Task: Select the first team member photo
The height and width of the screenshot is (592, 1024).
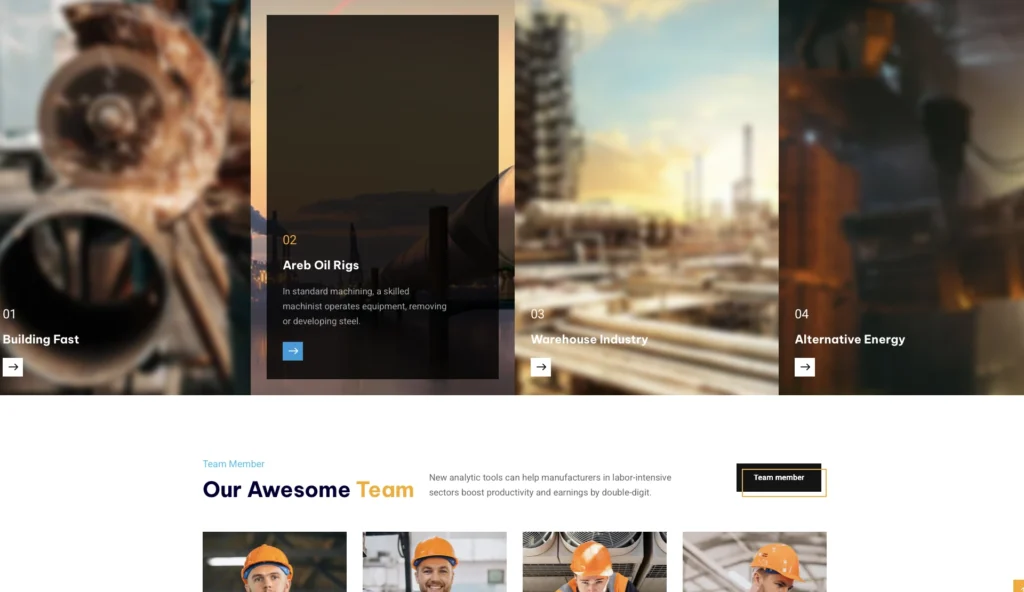Action: (x=274, y=562)
